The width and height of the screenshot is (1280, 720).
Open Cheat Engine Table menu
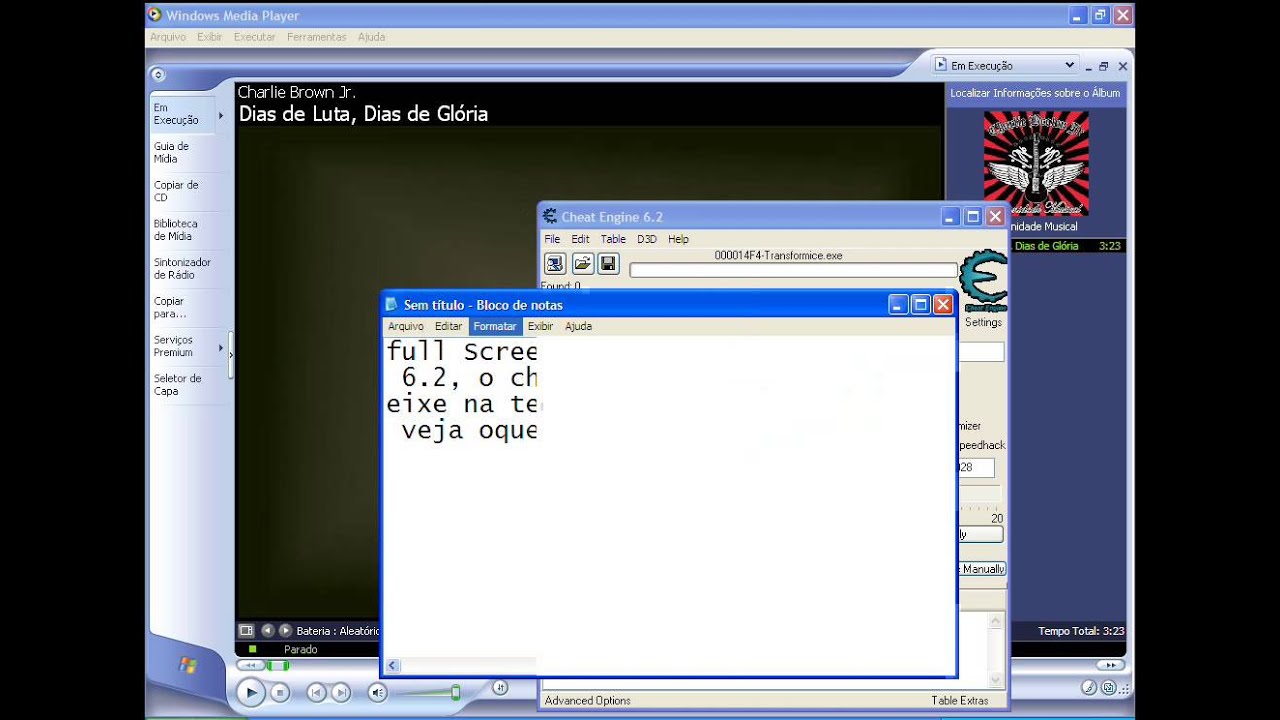coord(613,239)
